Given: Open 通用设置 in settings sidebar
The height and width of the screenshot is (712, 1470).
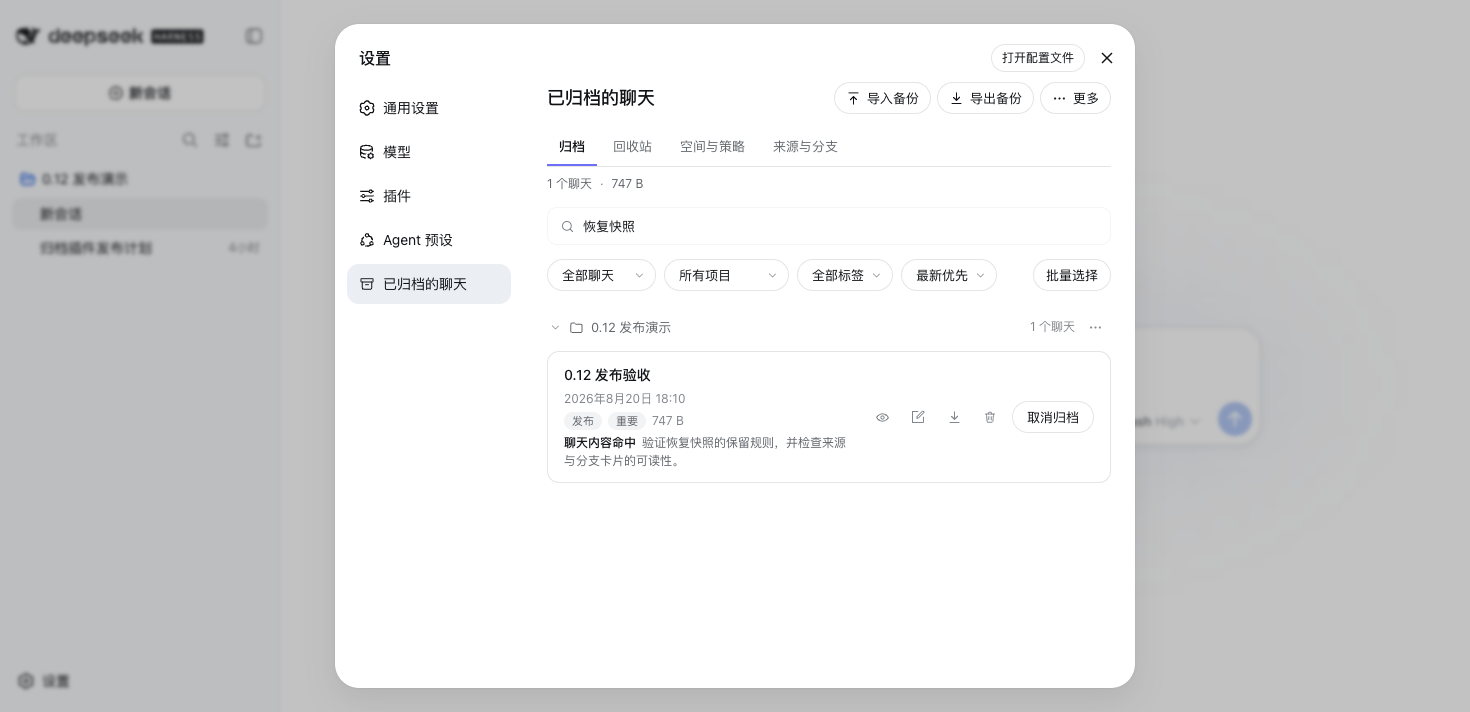Looking at the screenshot, I should (x=429, y=108).
